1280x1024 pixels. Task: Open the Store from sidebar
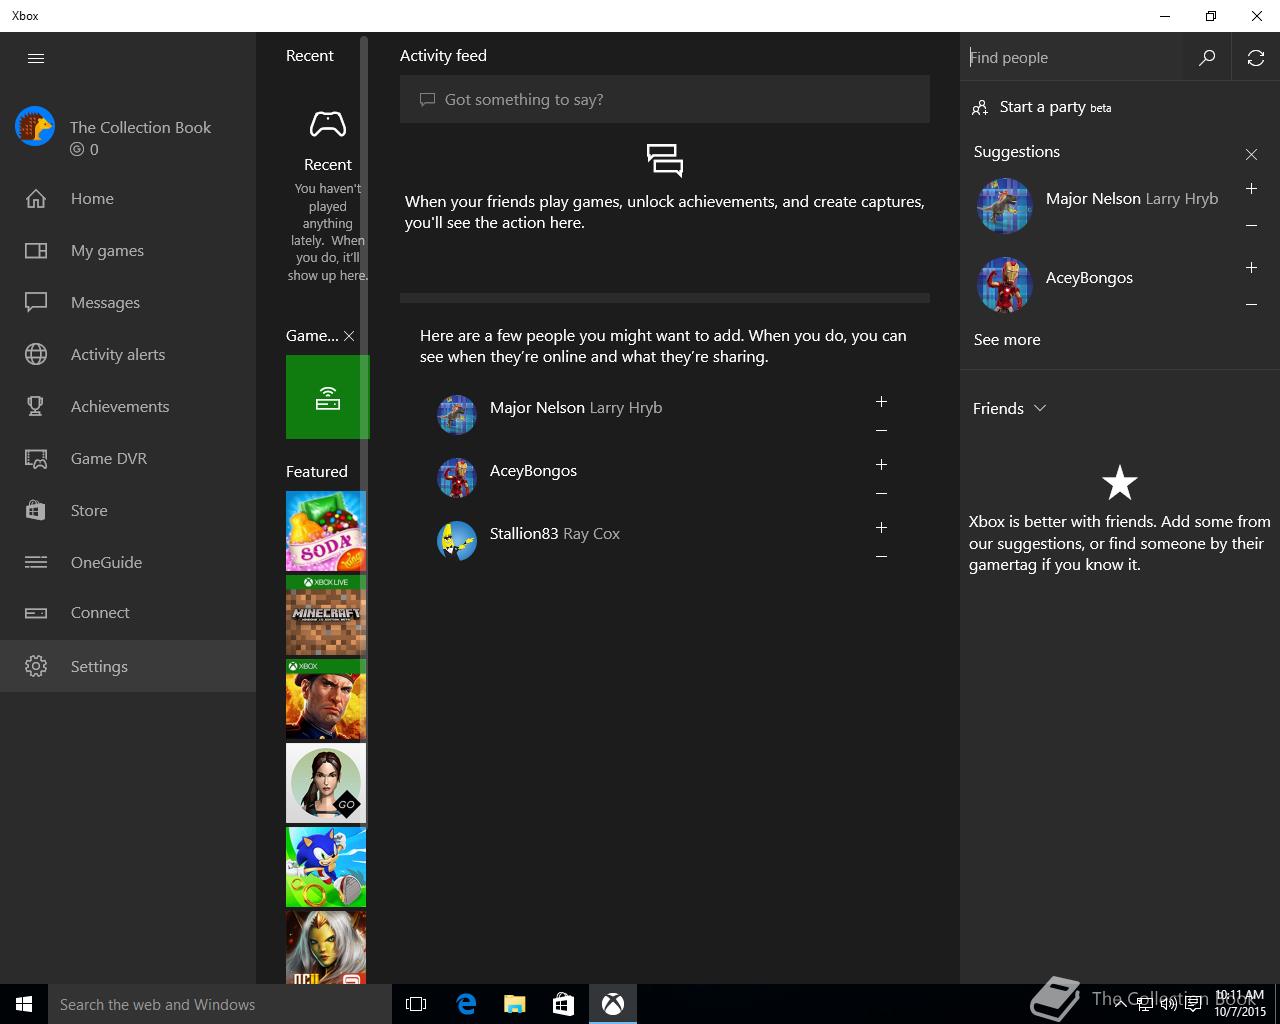point(128,510)
